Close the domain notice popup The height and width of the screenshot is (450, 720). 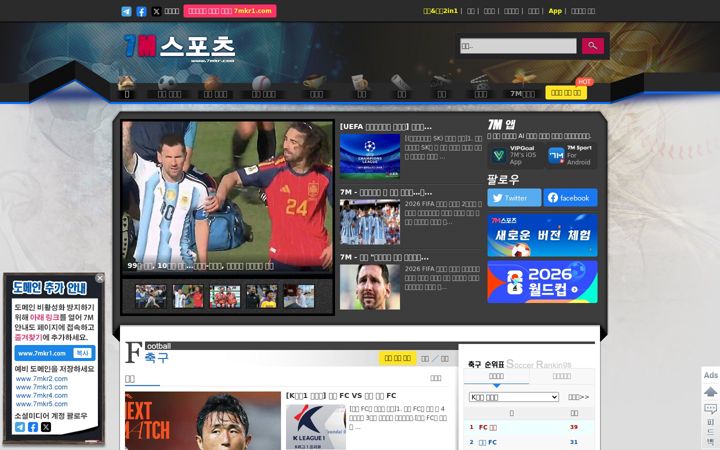click(100, 278)
